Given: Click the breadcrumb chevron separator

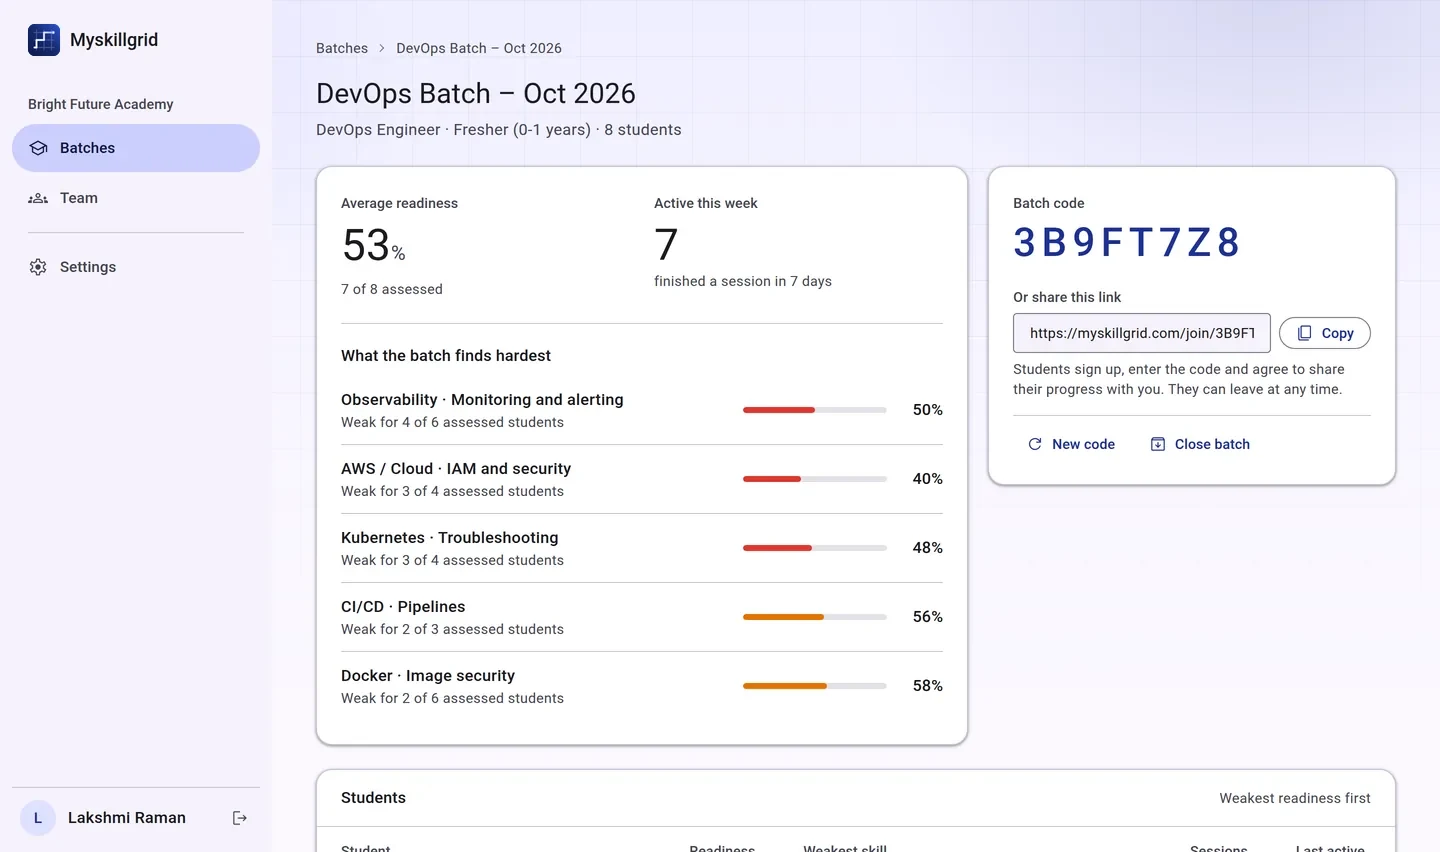Looking at the screenshot, I should tap(382, 48).
